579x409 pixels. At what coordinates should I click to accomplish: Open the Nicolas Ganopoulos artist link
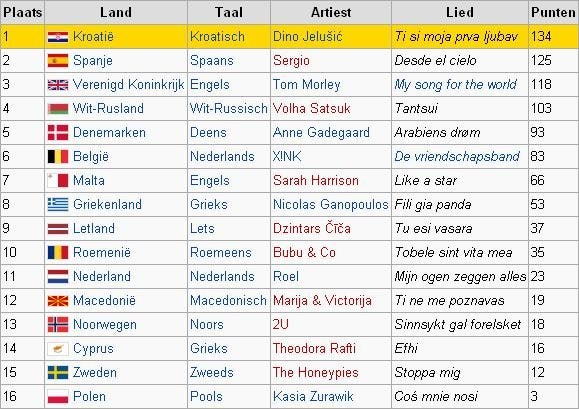[x=330, y=204]
